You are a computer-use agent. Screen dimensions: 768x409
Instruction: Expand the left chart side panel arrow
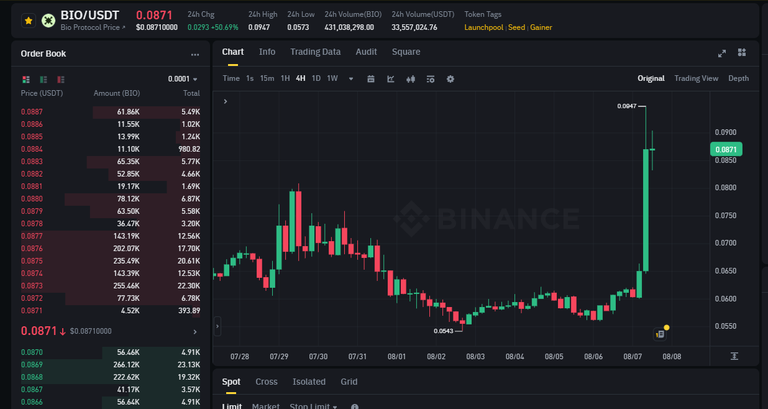[217, 326]
